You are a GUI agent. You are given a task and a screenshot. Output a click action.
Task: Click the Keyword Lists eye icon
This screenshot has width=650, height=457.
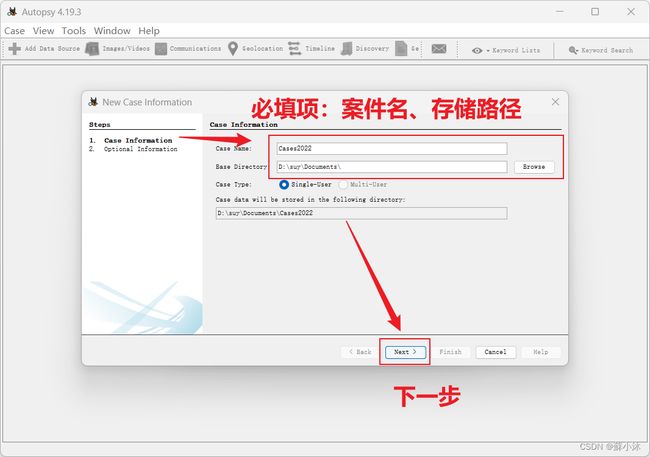[477, 51]
